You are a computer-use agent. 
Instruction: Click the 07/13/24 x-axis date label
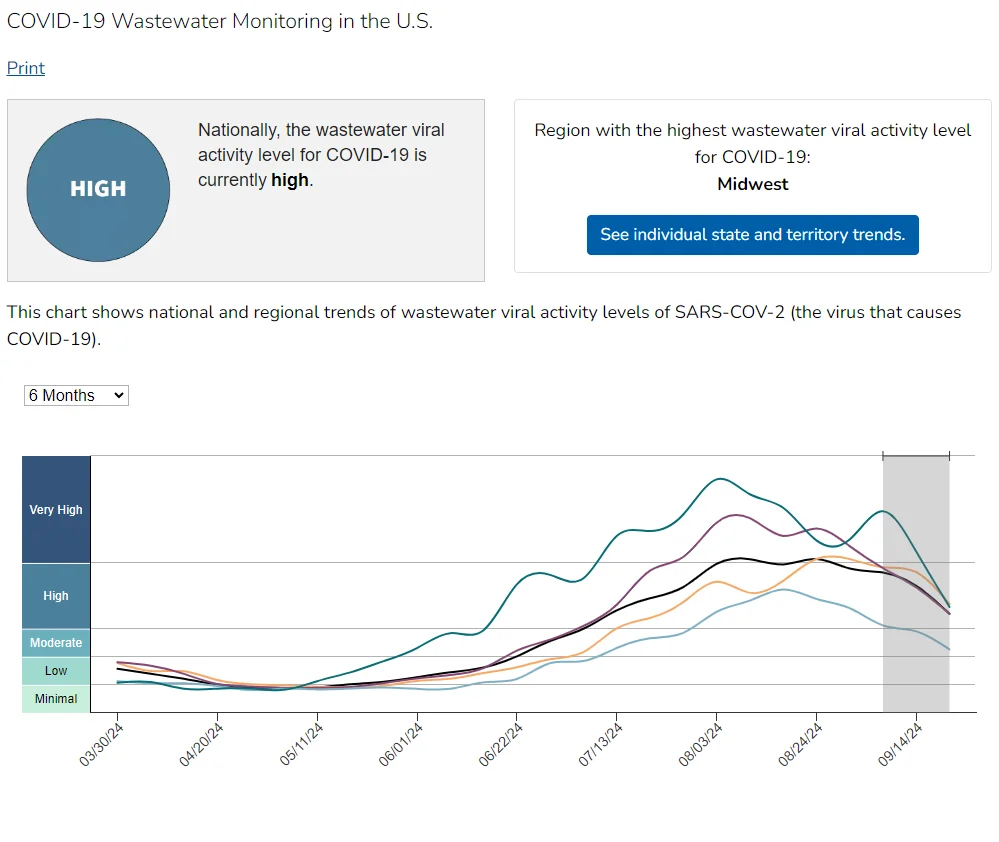tap(600, 745)
